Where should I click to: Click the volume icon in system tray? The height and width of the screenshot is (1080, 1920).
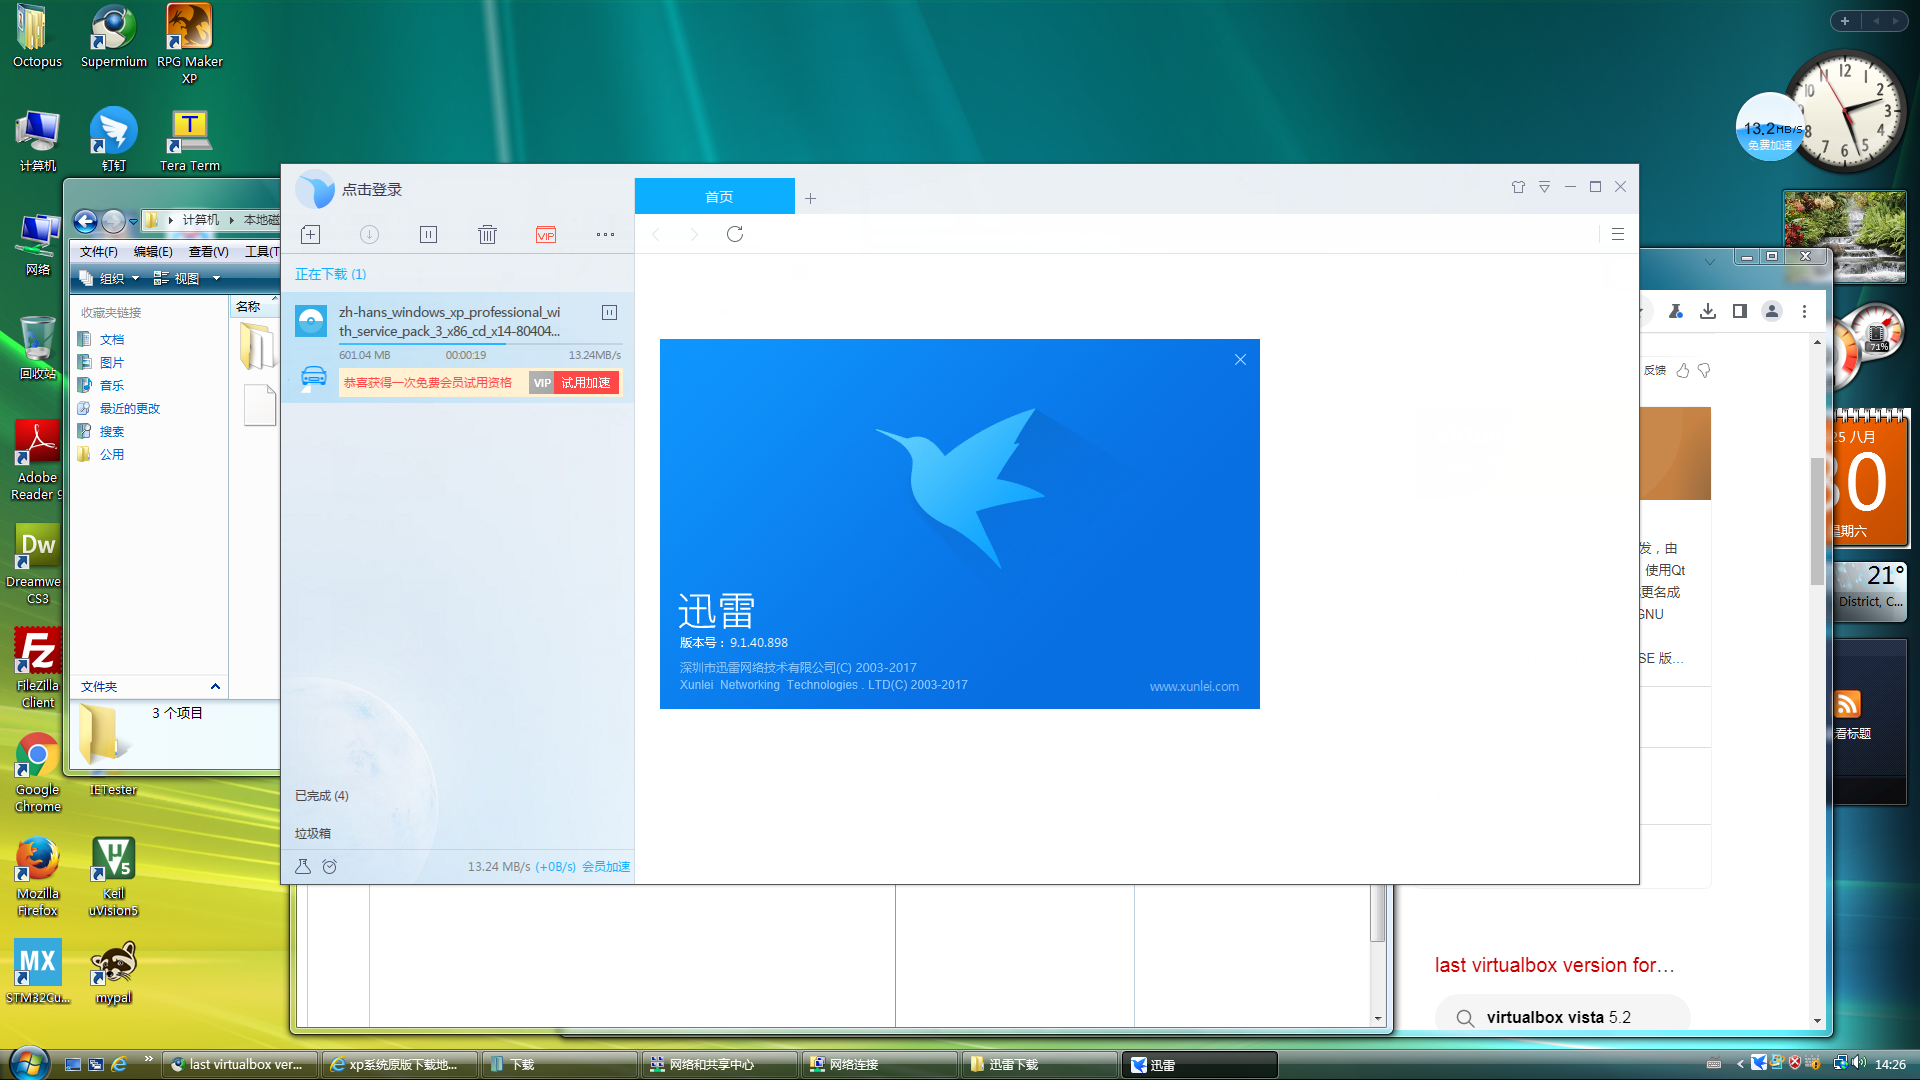pos(1859,1063)
